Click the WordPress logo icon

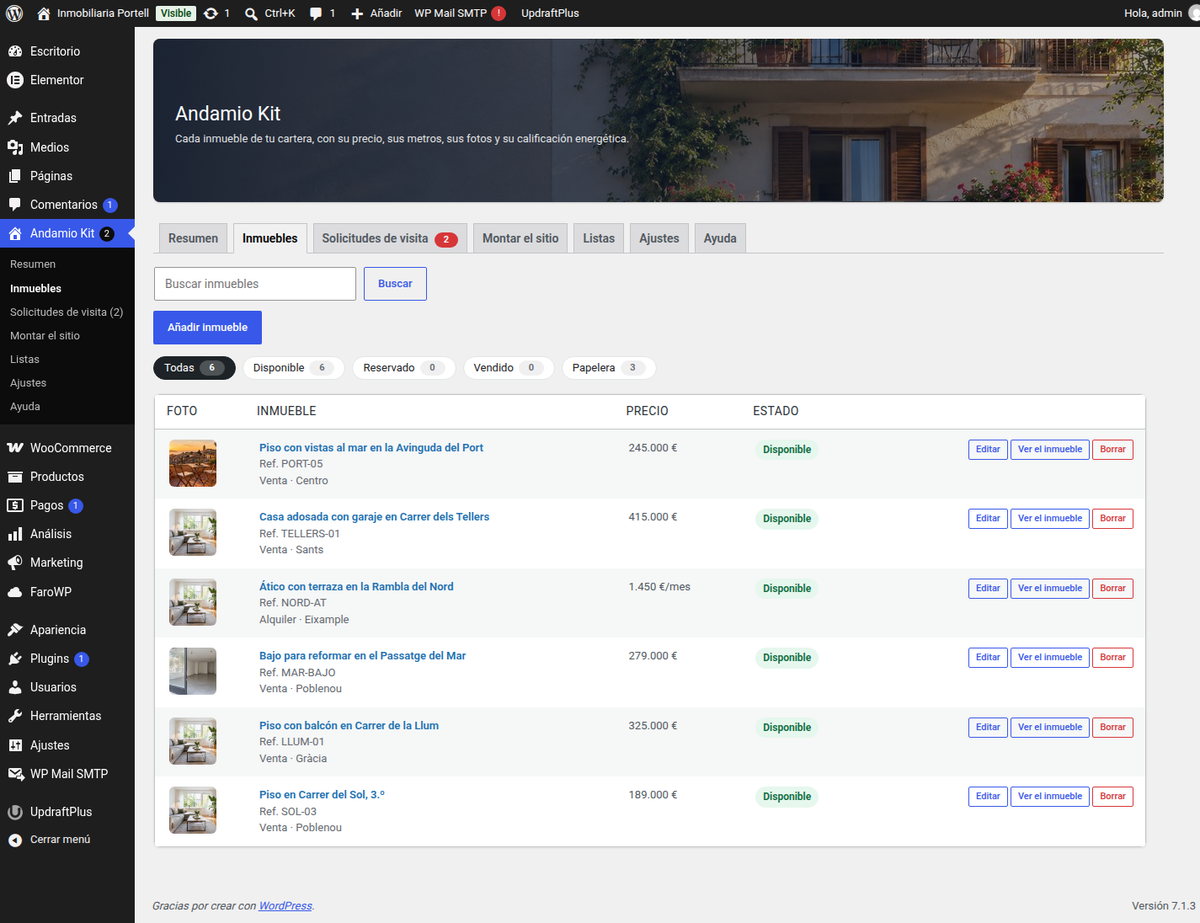(14, 13)
